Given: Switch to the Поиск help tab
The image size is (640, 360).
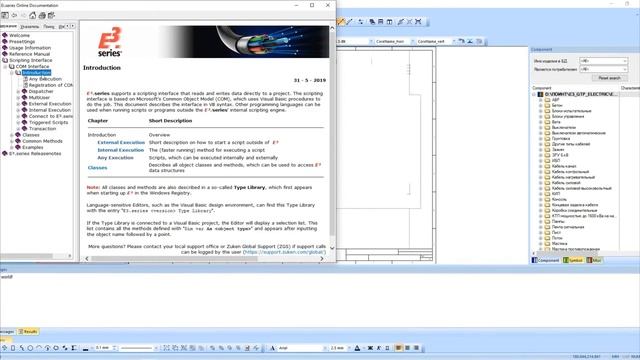Looking at the screenshot, I should click(x=49, y=27).
